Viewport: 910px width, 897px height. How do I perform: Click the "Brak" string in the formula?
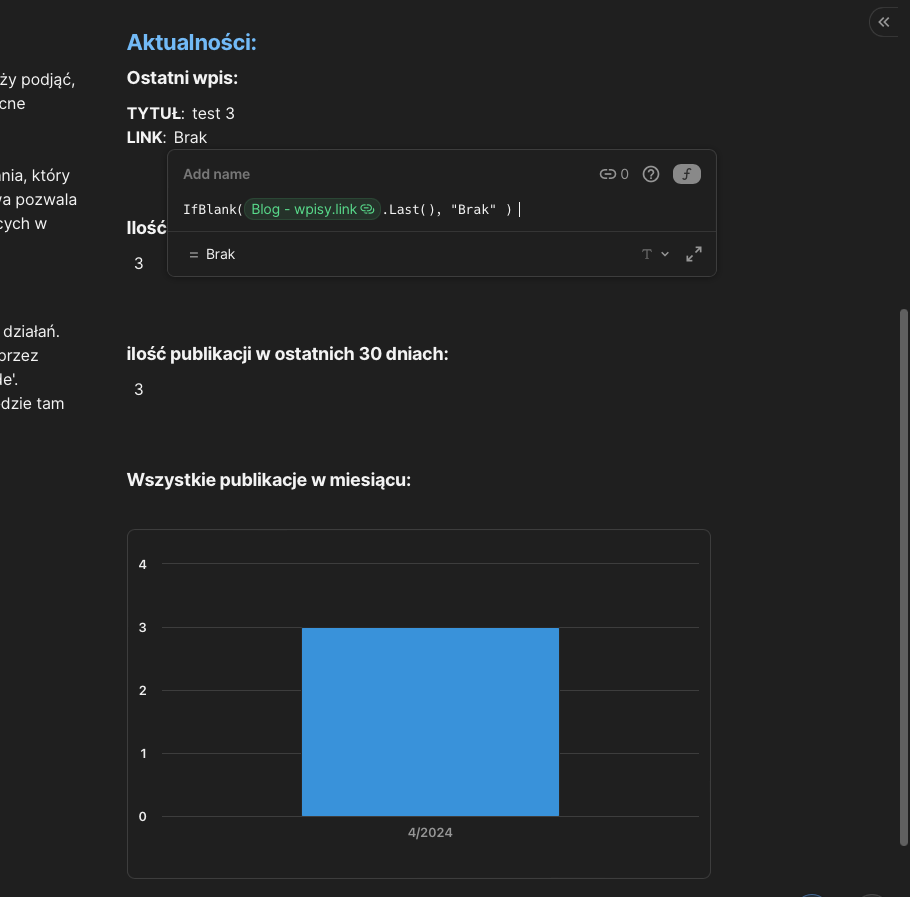tap(473, 209)
